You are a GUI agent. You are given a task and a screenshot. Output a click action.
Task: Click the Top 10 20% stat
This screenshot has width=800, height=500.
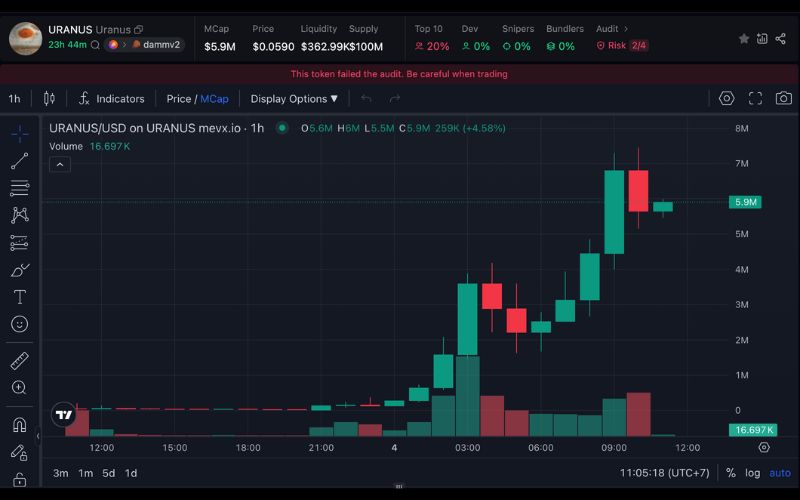432,38
